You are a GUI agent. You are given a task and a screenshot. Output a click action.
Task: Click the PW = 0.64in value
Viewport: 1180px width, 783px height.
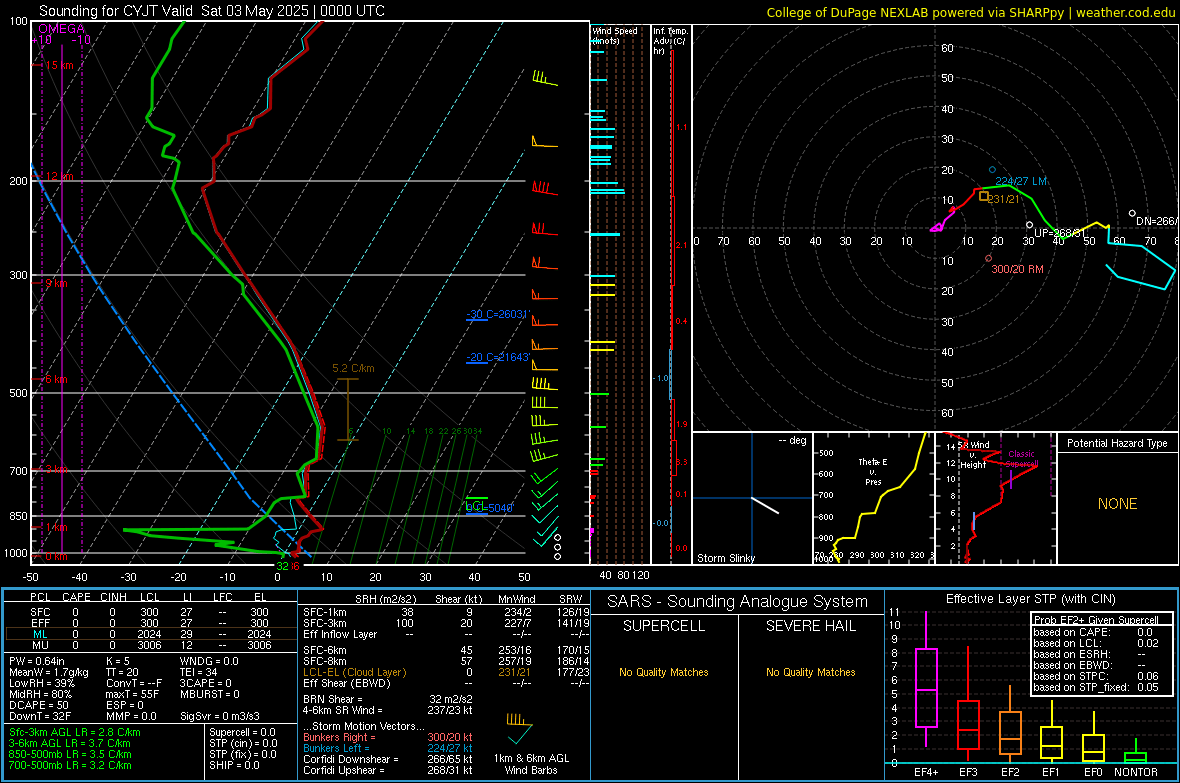click(36, 661)
